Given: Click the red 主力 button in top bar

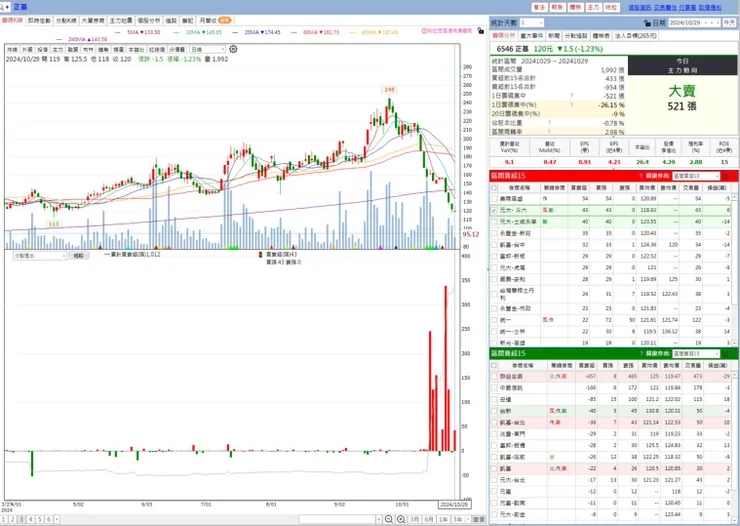Looking at the screenshot, I should pyautogui.click(x=593, y=8).
